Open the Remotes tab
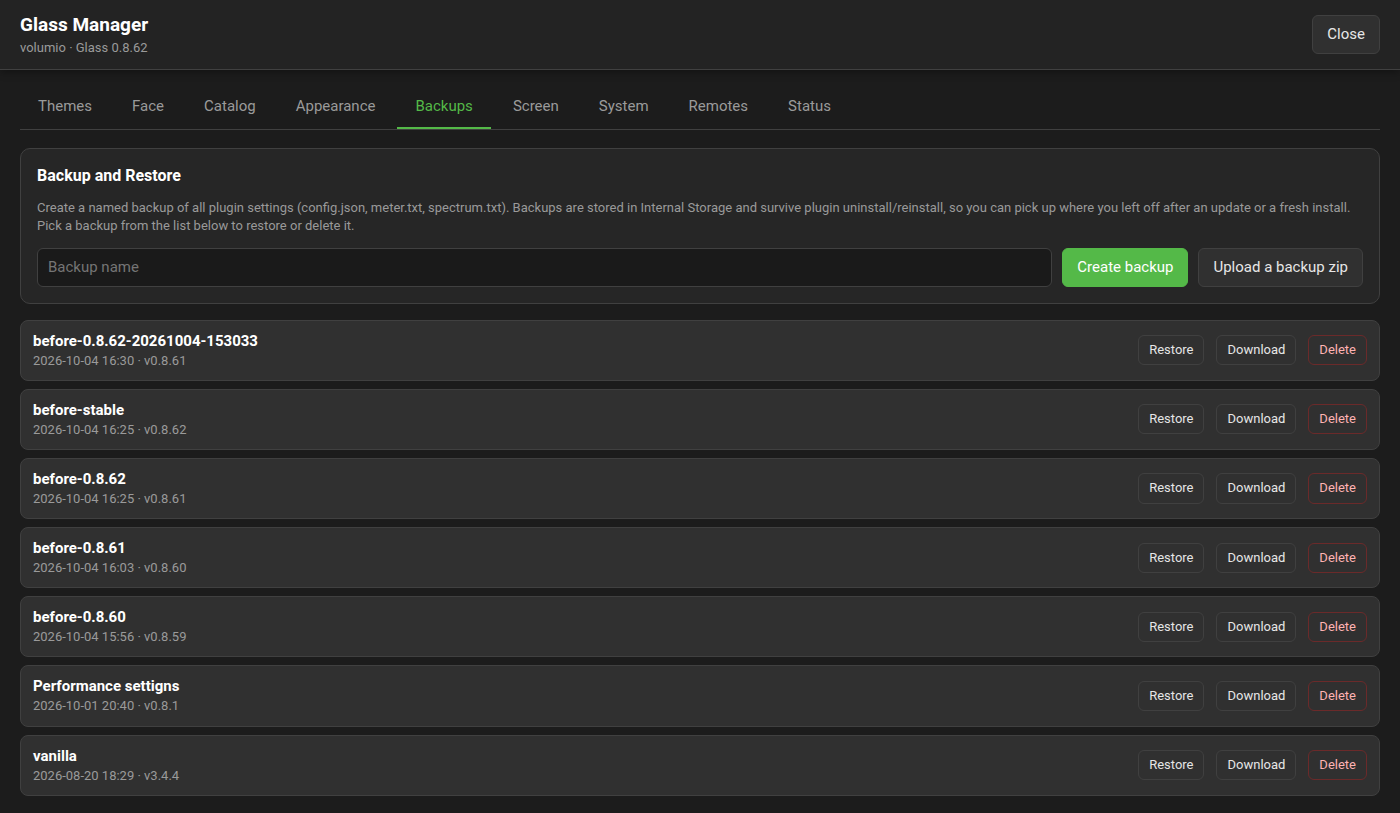Viewport: 1400px width, 813px height. (718, 106)
